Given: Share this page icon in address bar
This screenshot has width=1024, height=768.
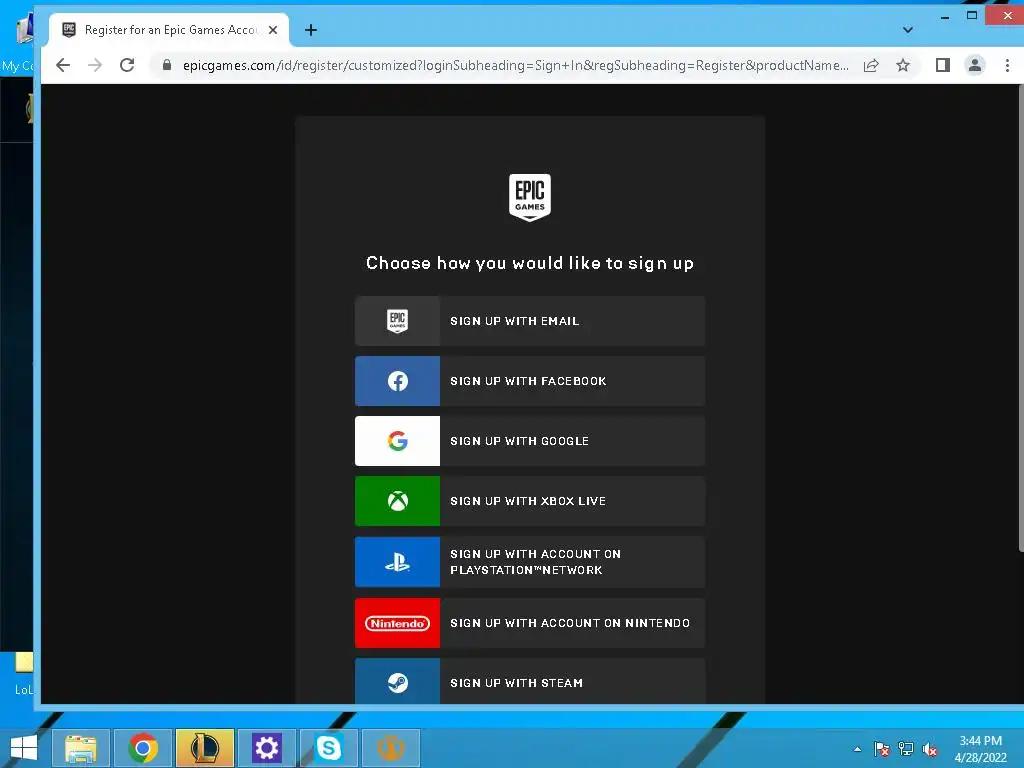Looking at the screenshot, I should (871, 65).
